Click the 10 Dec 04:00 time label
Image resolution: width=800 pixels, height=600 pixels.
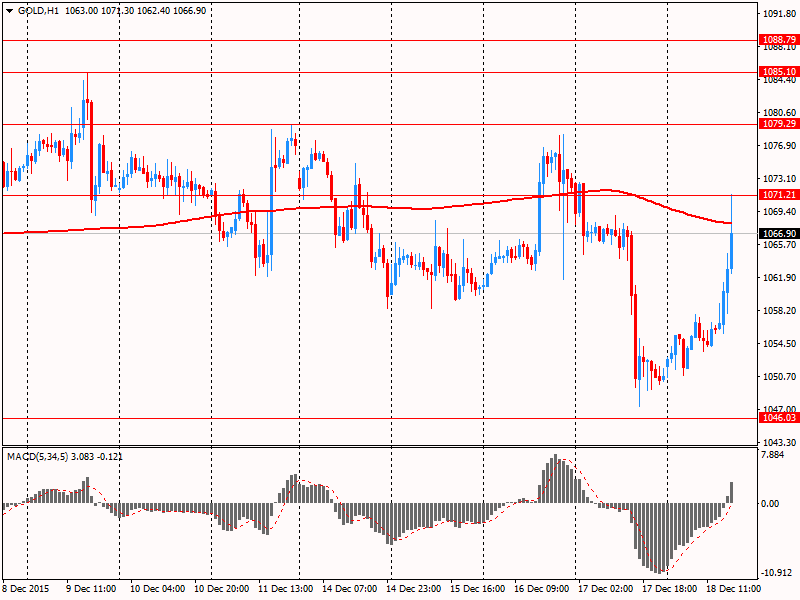coord(157,590)
